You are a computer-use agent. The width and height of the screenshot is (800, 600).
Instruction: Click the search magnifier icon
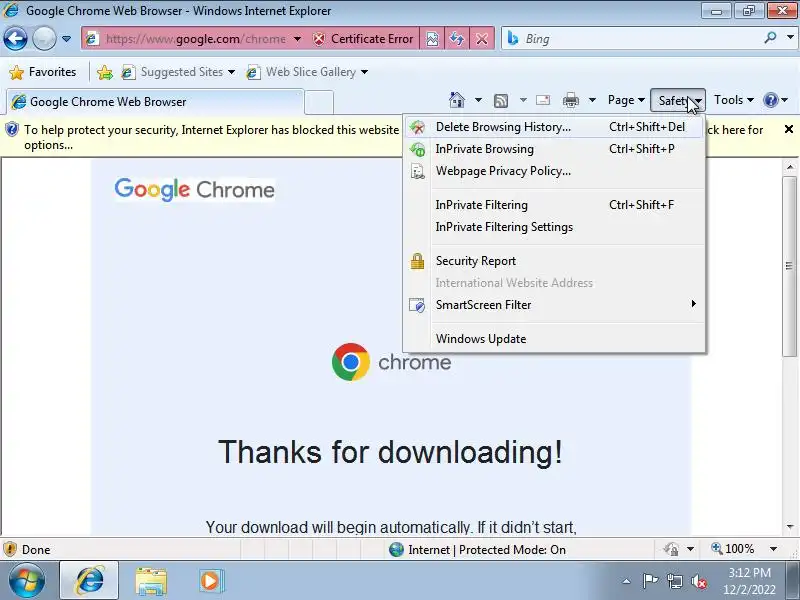[x=770, y=38]
